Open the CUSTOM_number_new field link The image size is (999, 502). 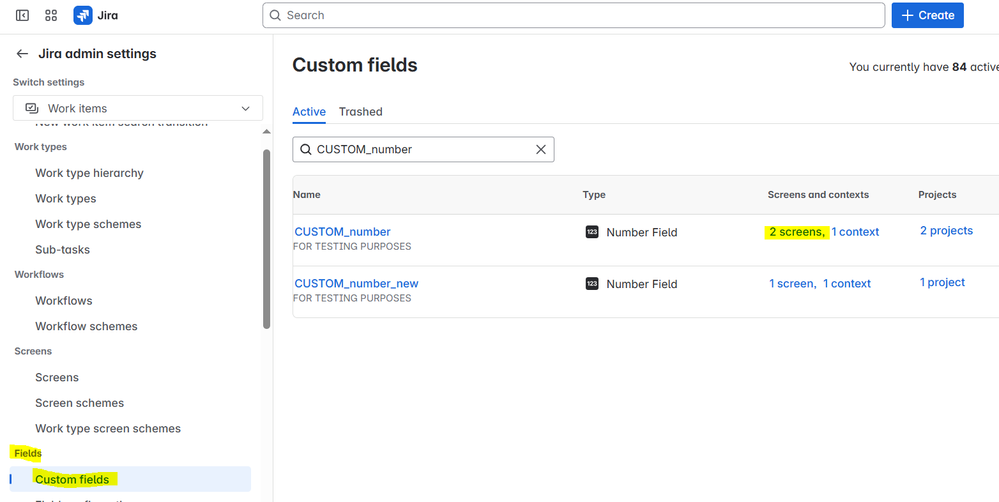point(357,284)
